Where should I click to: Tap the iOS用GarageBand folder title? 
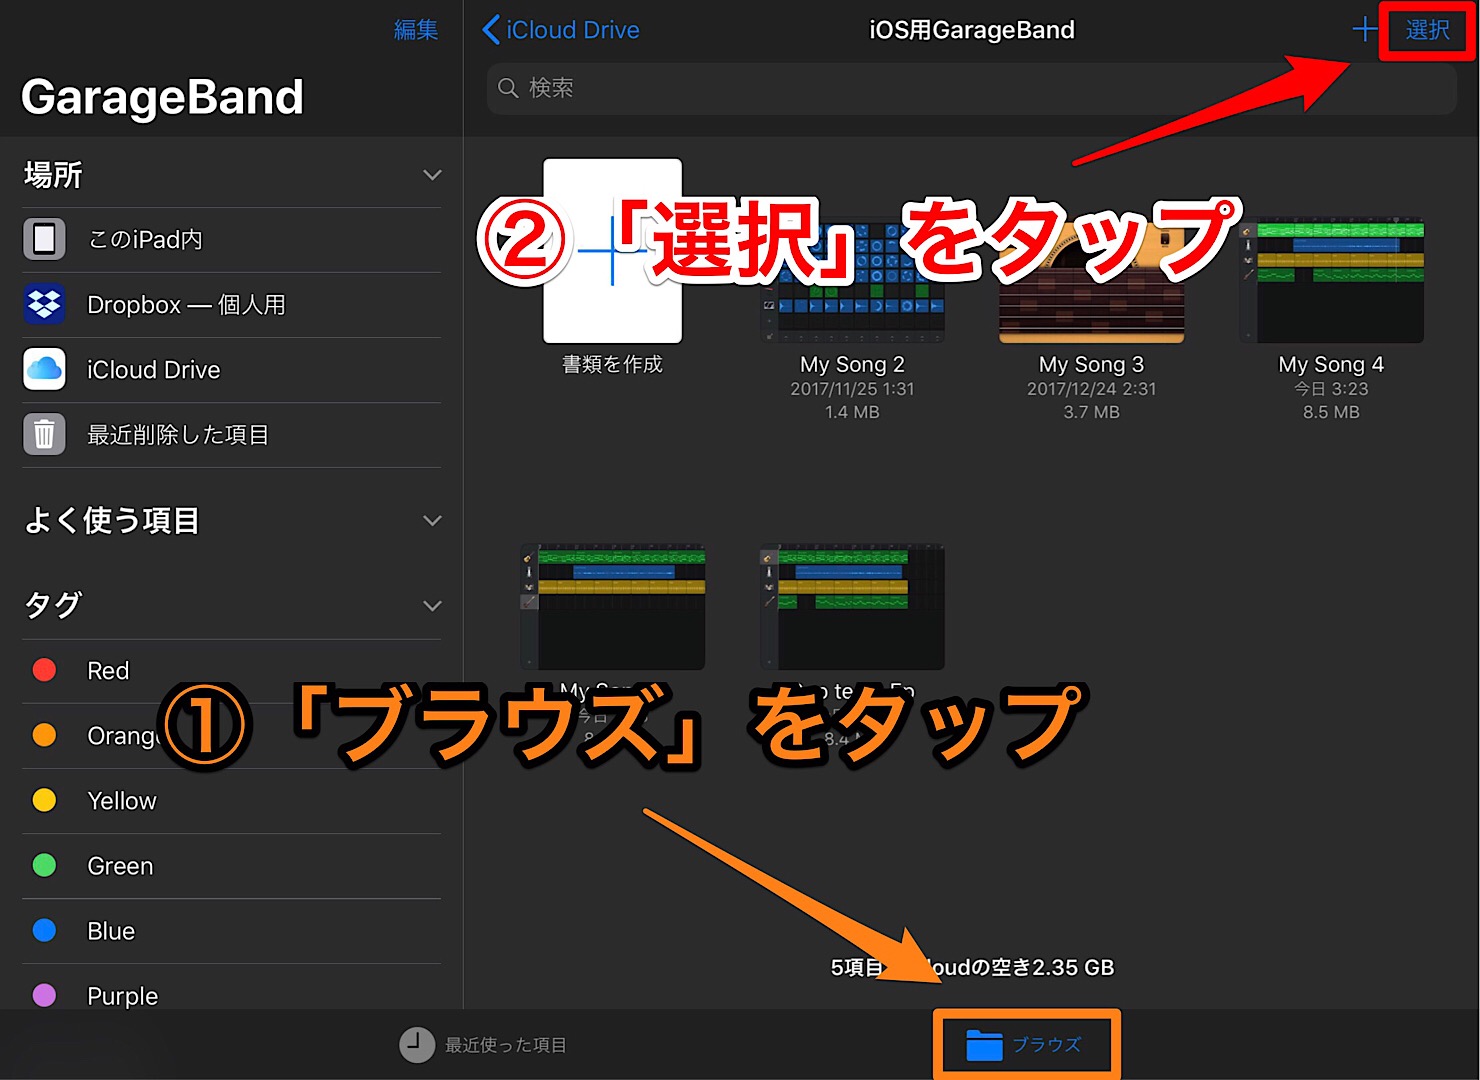(x=972, y=30)
